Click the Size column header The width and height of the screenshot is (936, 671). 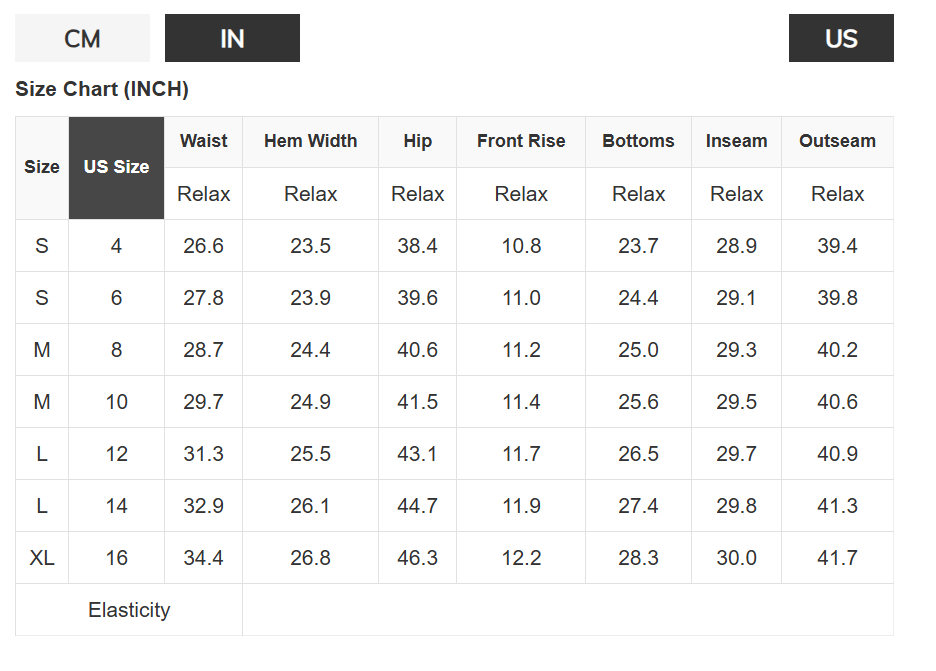42,167
